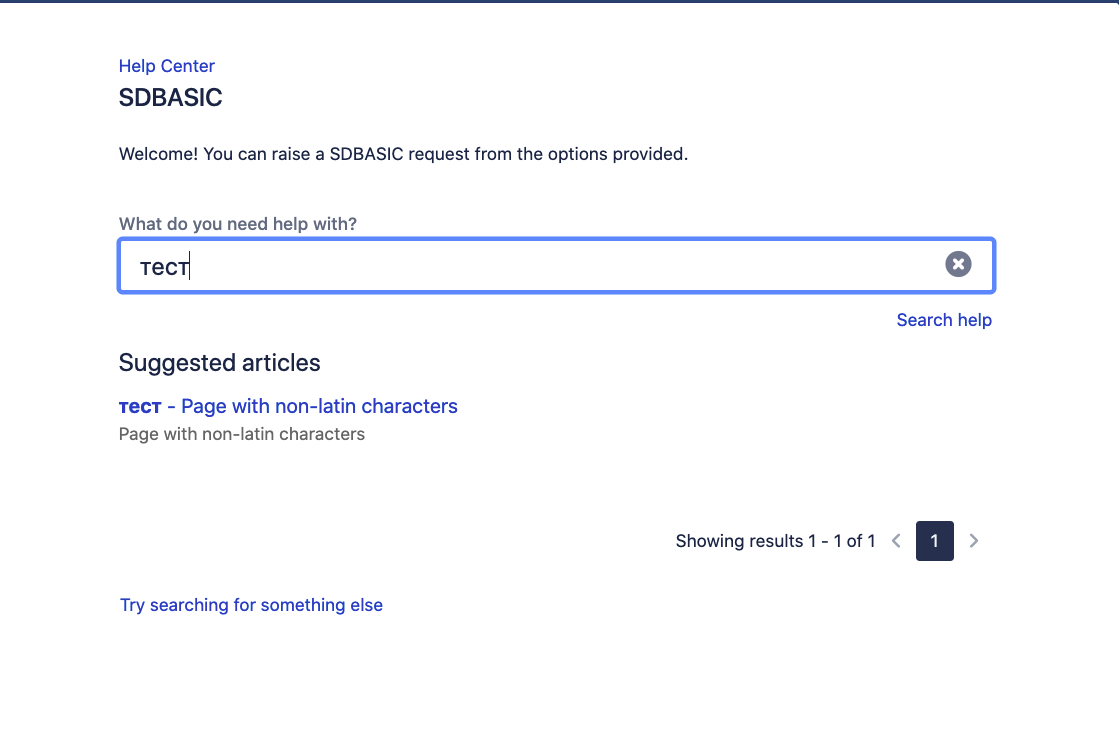Image resolution: width=1119 pixels, height=738 pixels.
Task: Click the SDBASIC heading
Action: pos(170,97)
